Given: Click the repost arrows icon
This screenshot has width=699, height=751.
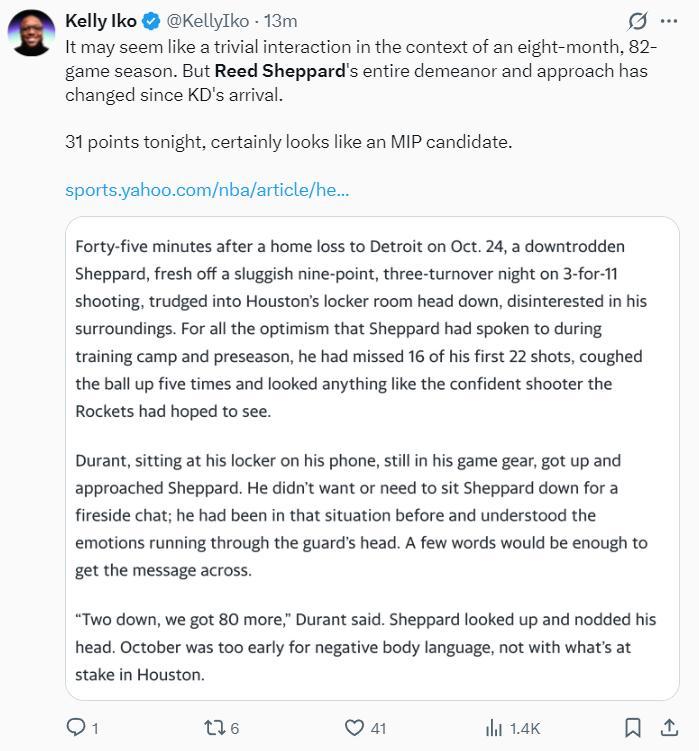Looking at the screenshot, I should pyautogui.click(x=214, y=728).
